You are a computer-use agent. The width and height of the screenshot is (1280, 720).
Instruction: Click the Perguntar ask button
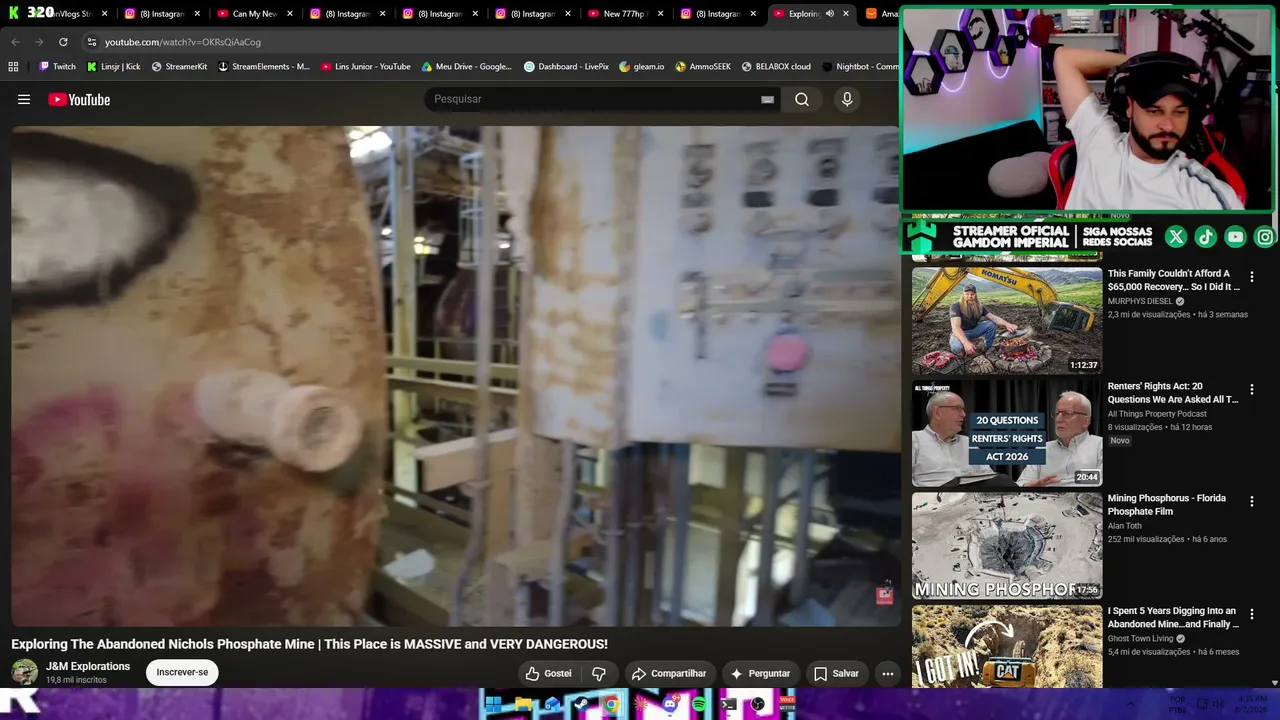click(x=760, y=673)
